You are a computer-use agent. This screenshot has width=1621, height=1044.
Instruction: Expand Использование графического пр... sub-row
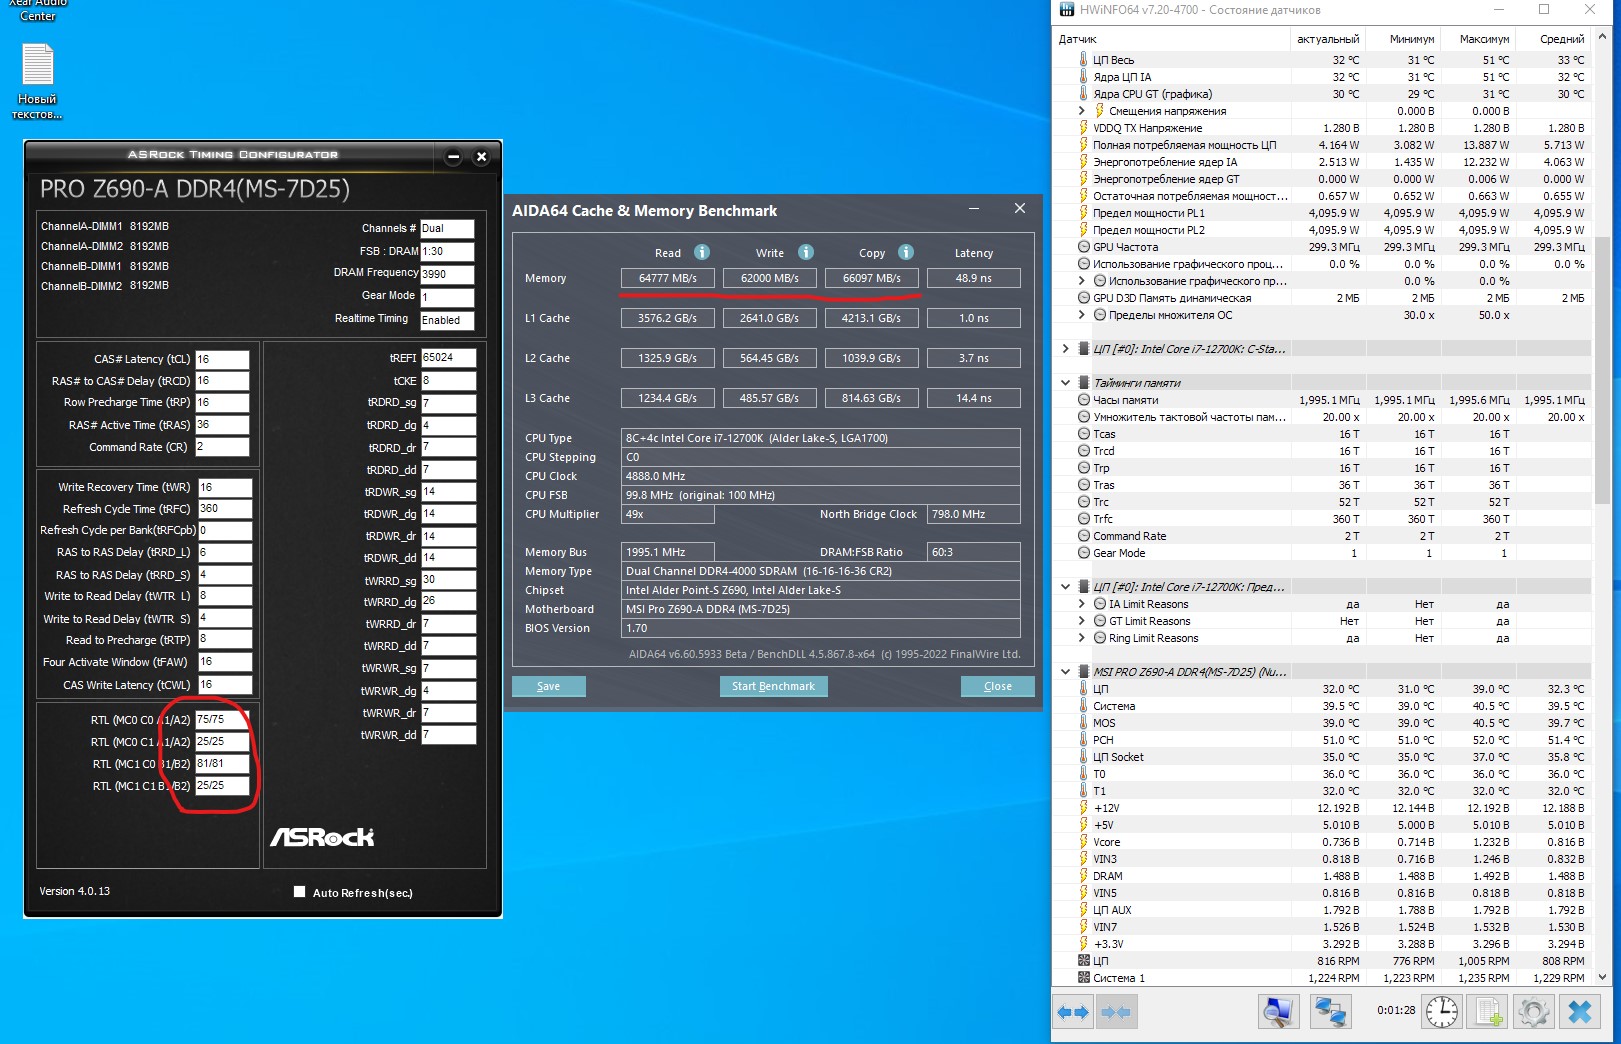1081,281
